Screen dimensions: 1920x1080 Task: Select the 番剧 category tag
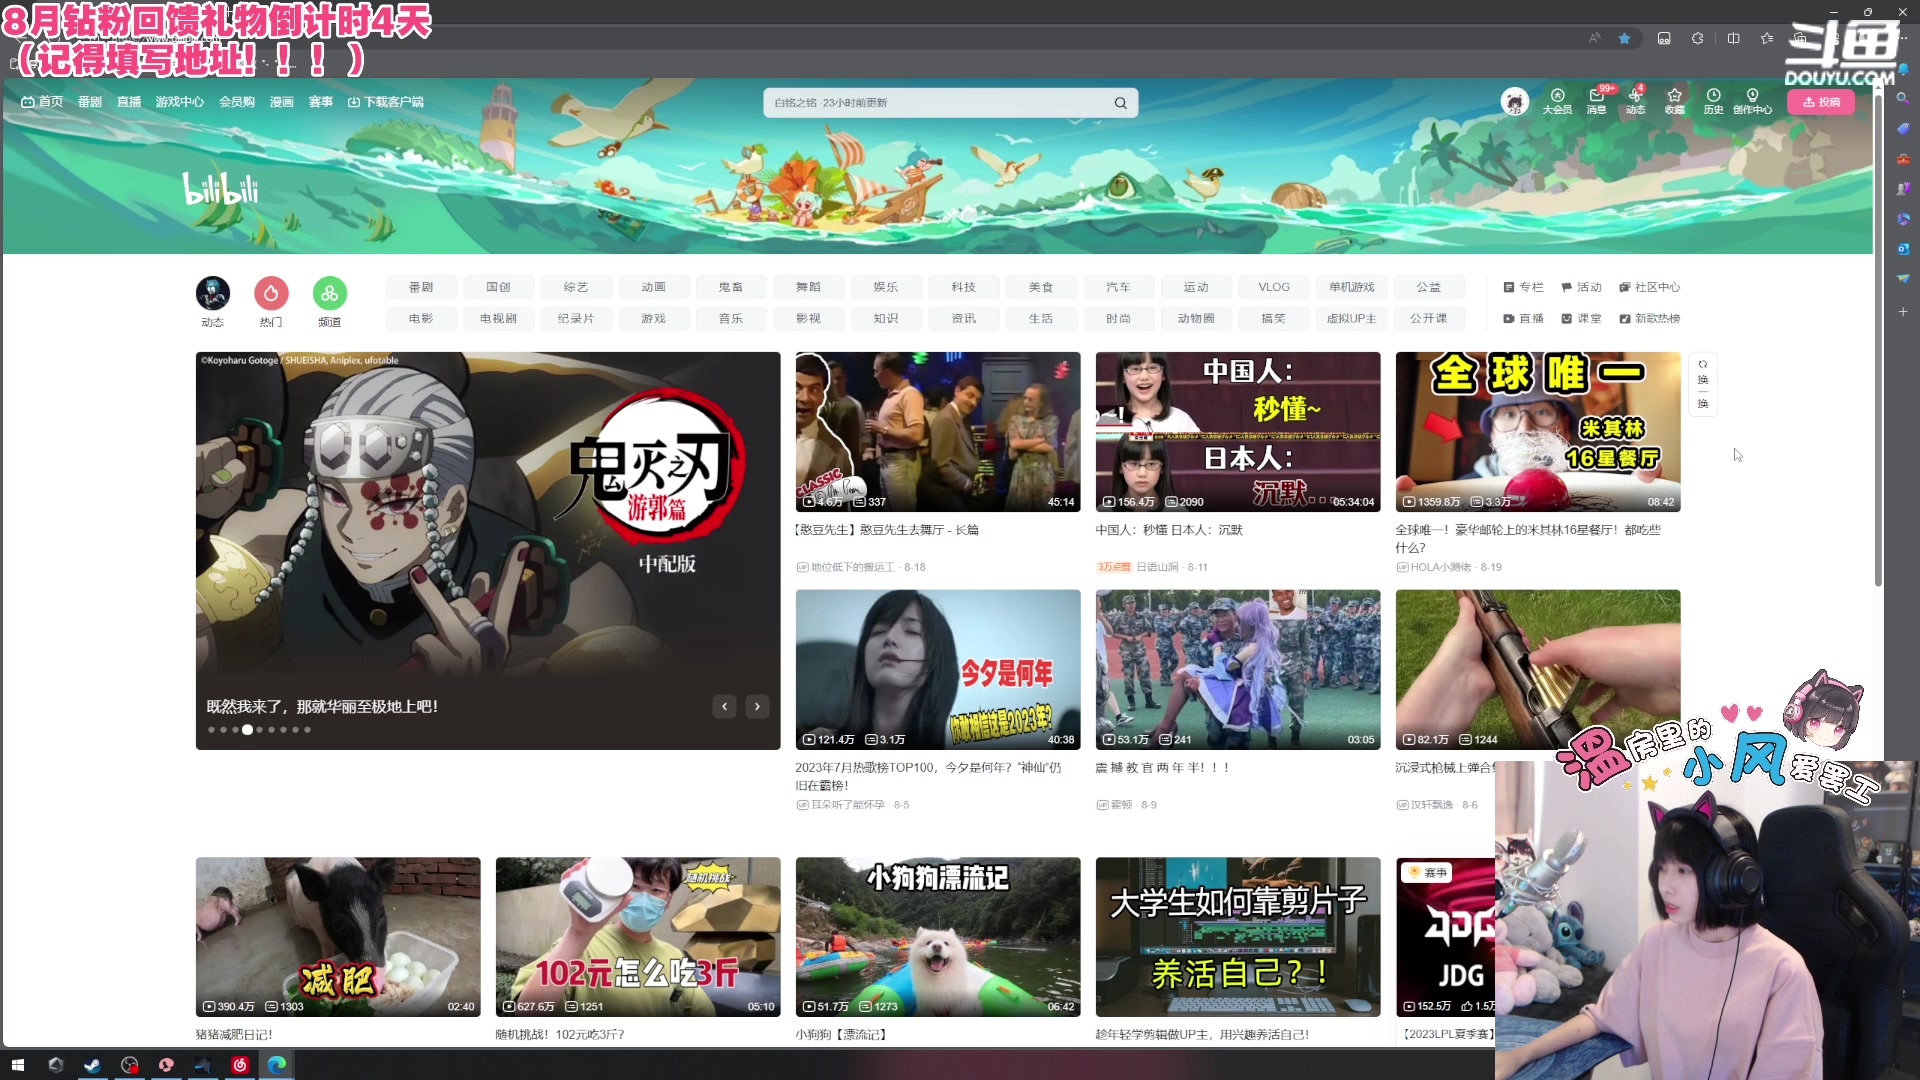[x=421, y=287]
